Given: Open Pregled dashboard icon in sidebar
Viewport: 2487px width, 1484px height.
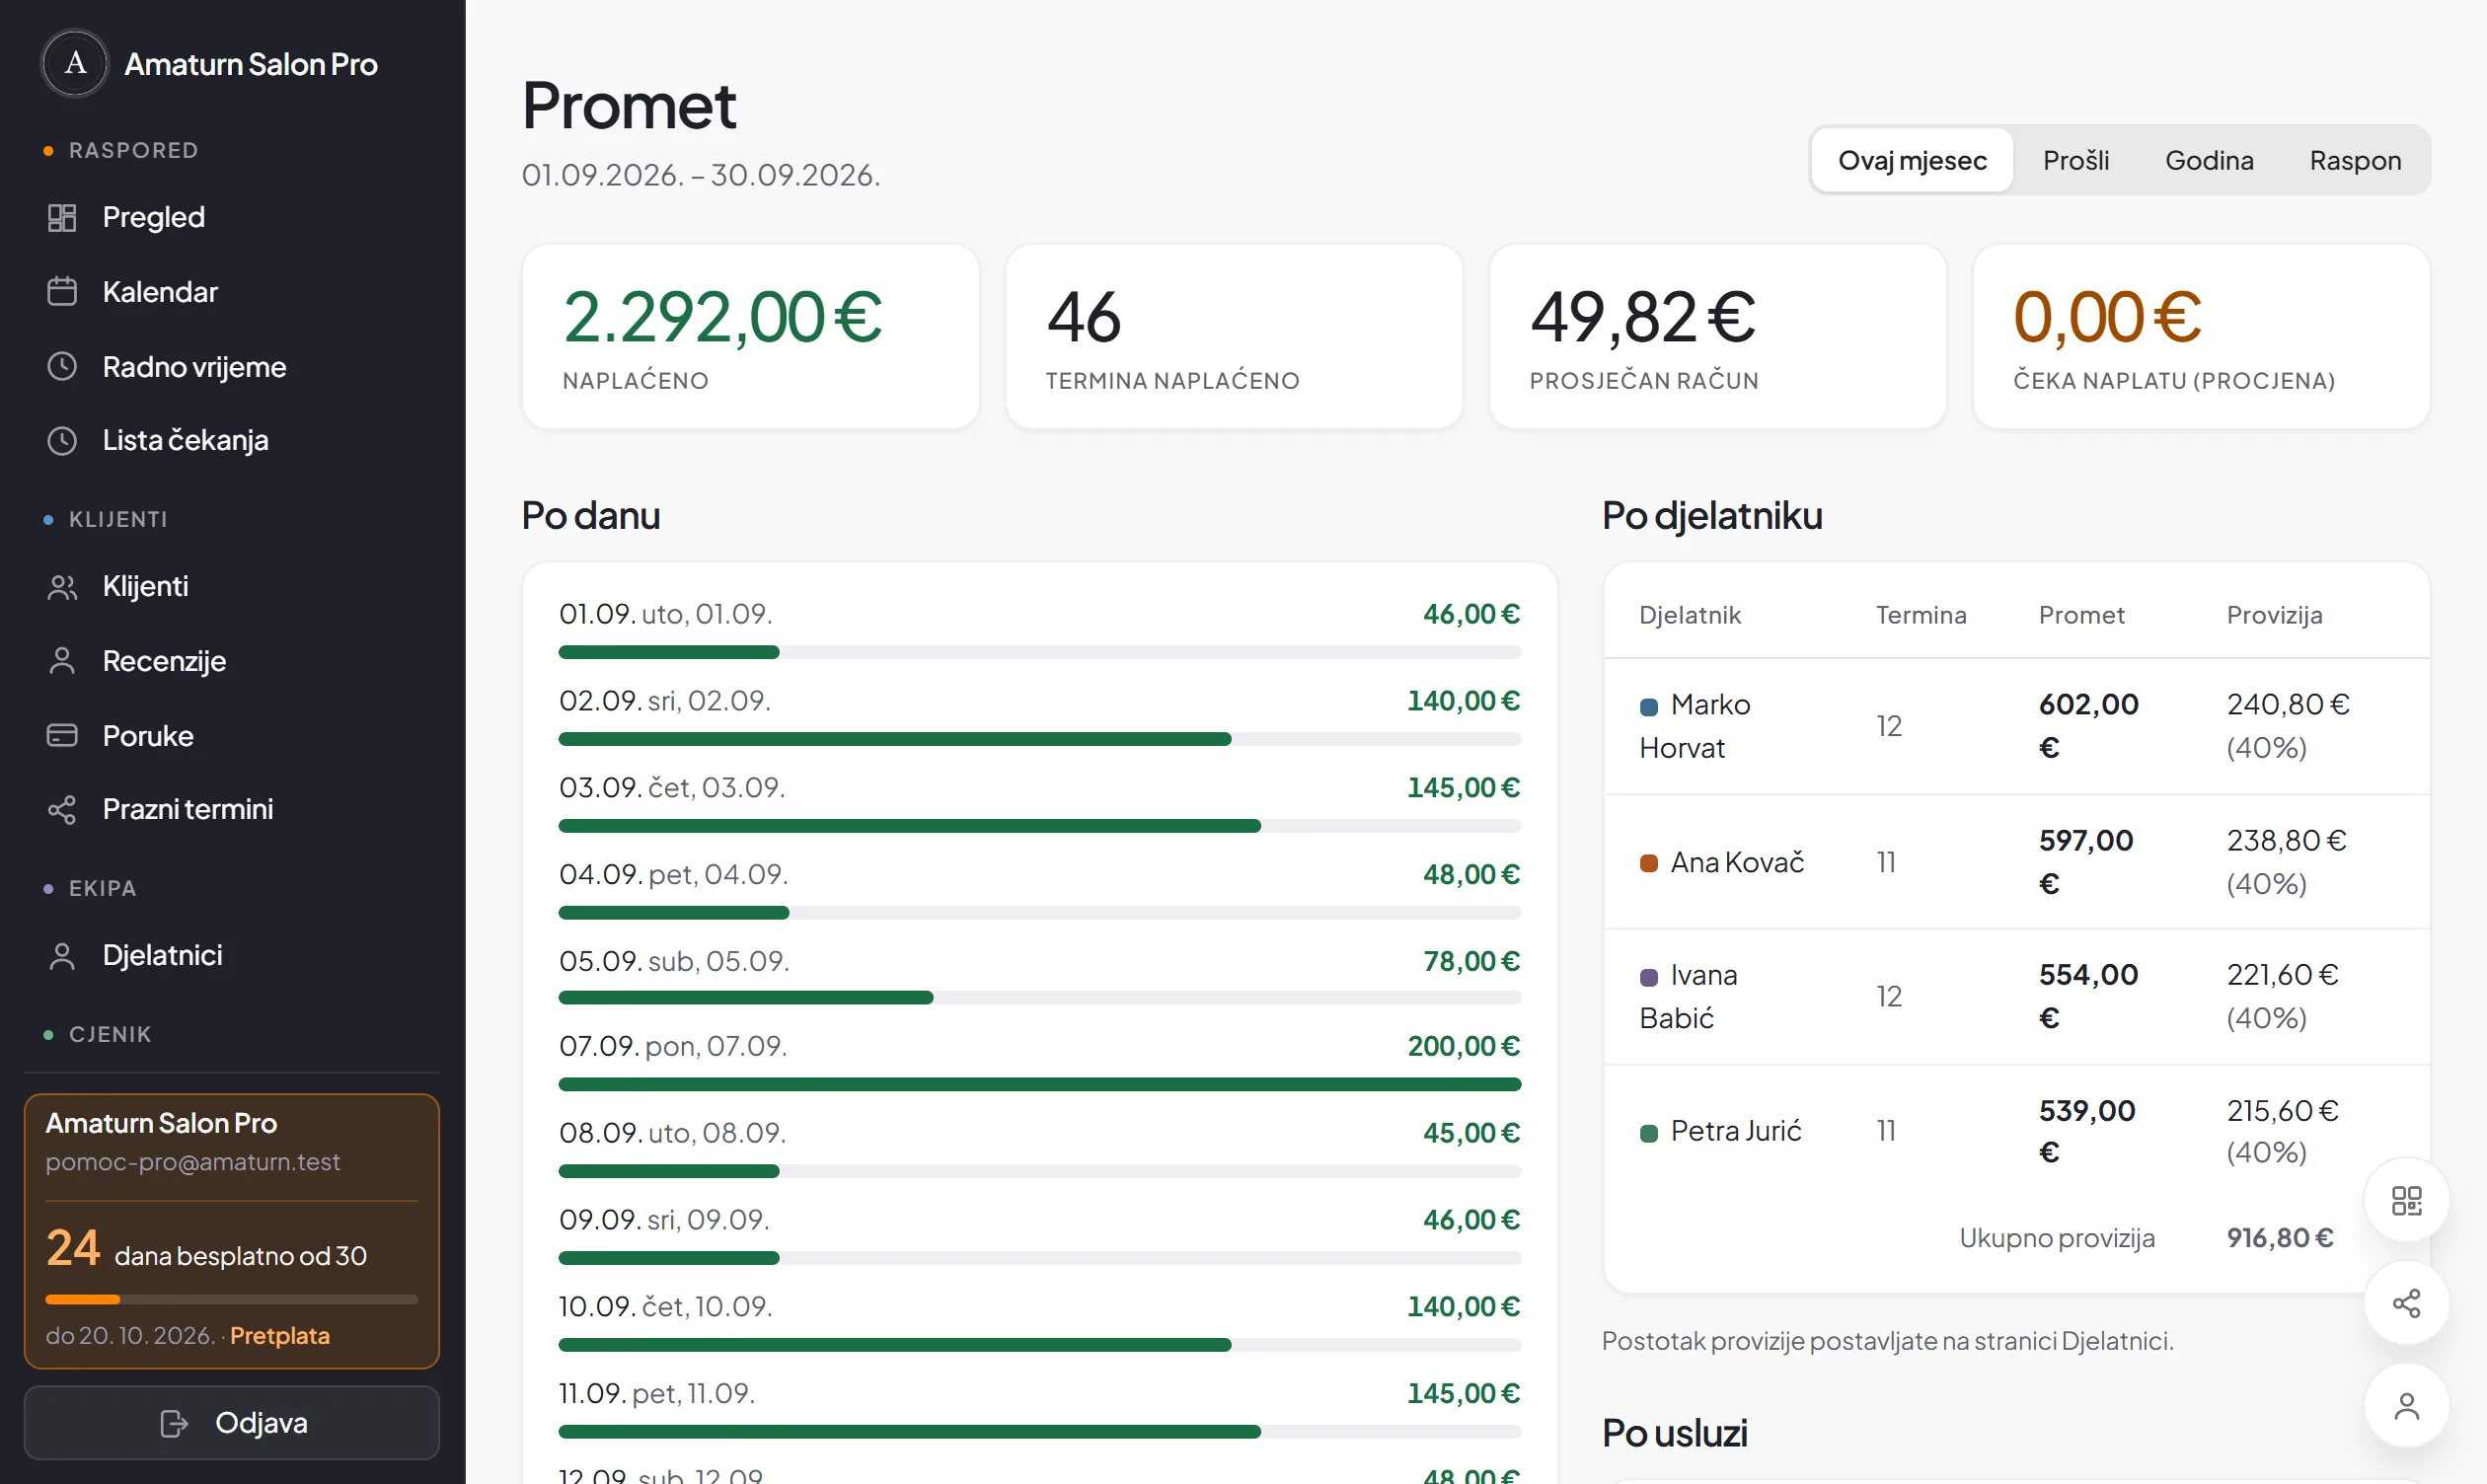Looking at the screenshot, I should (x=62, y=217).
